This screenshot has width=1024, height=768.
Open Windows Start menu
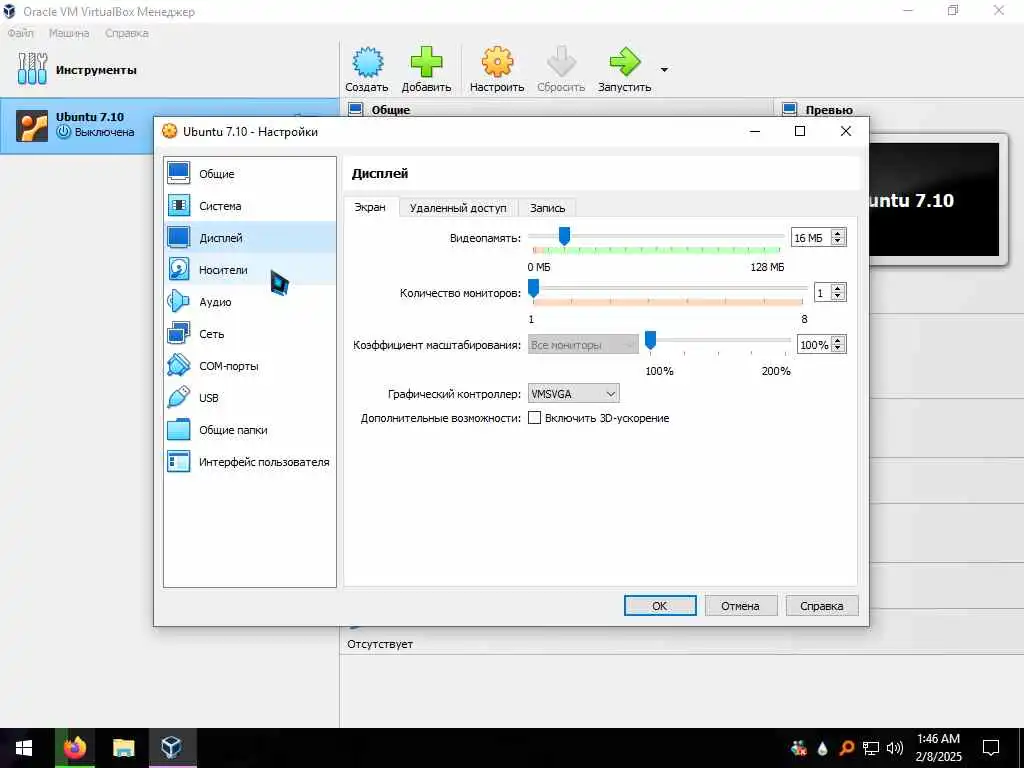pos(24,748)
